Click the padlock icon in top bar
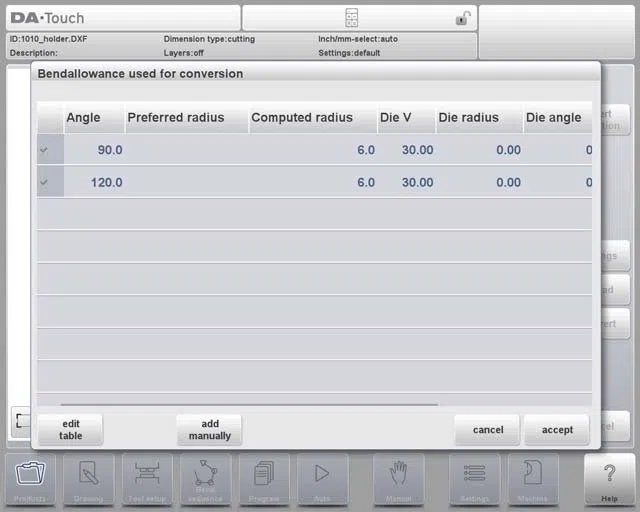The width and height of the screenshot is (640, 512). pos(463,18)
